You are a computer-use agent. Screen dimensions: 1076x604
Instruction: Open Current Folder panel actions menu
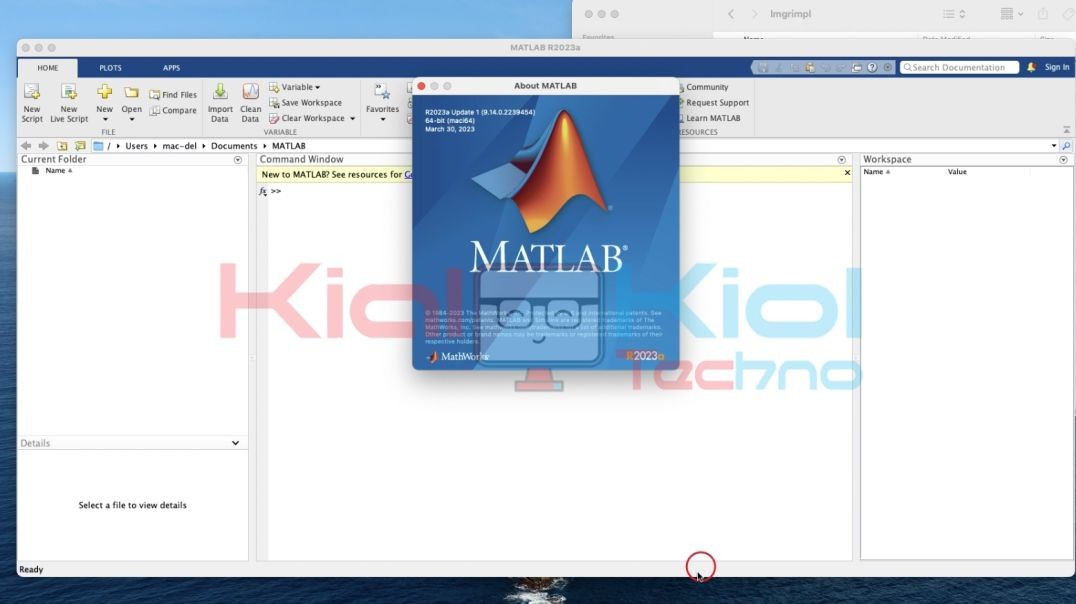237,160
